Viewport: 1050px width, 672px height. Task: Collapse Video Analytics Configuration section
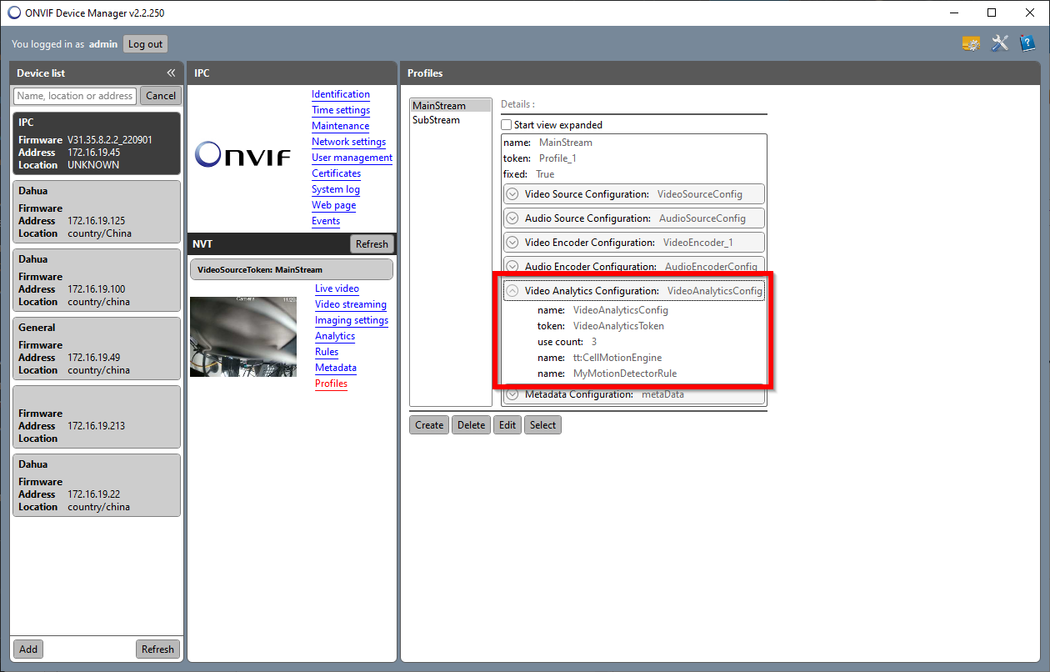pyautogui.click(x=512, y=290)
